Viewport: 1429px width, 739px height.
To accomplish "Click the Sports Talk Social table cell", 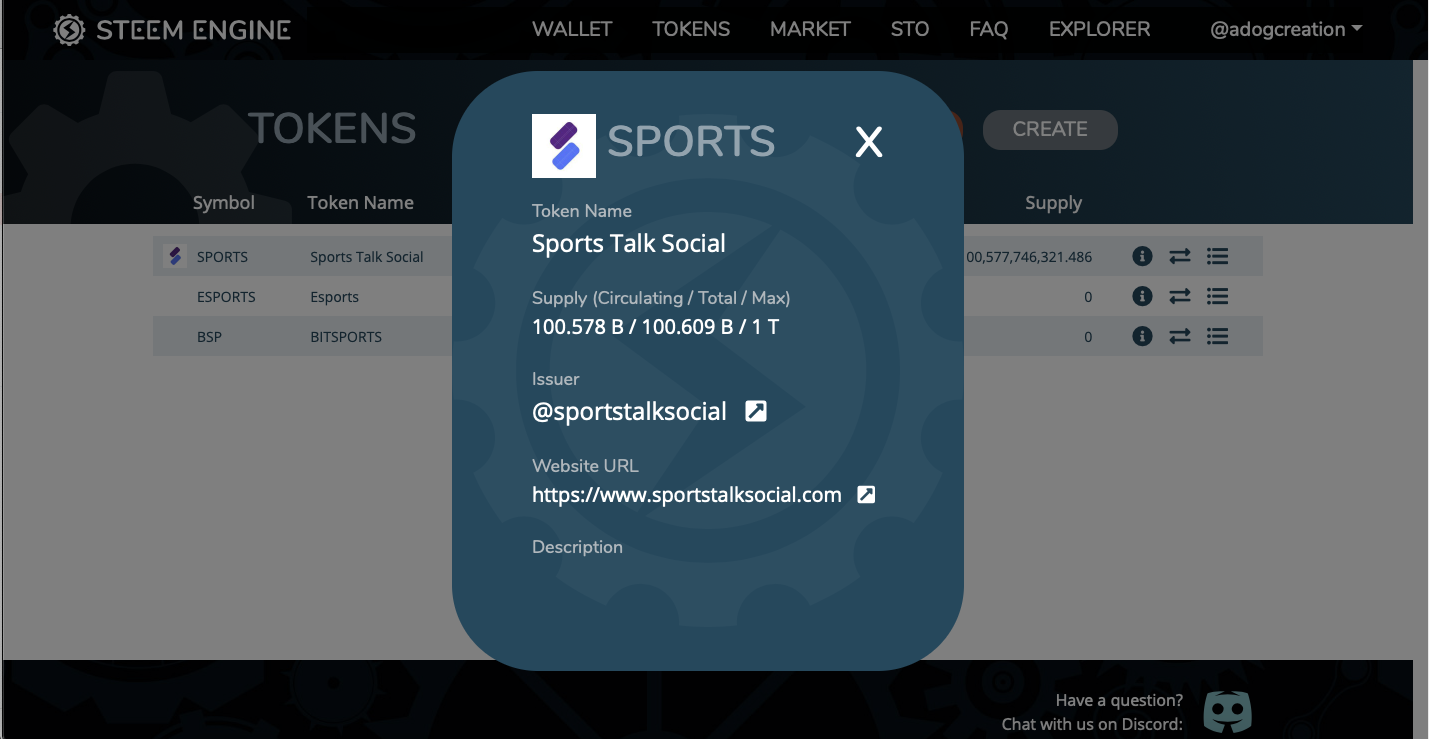I will [367, 257].
